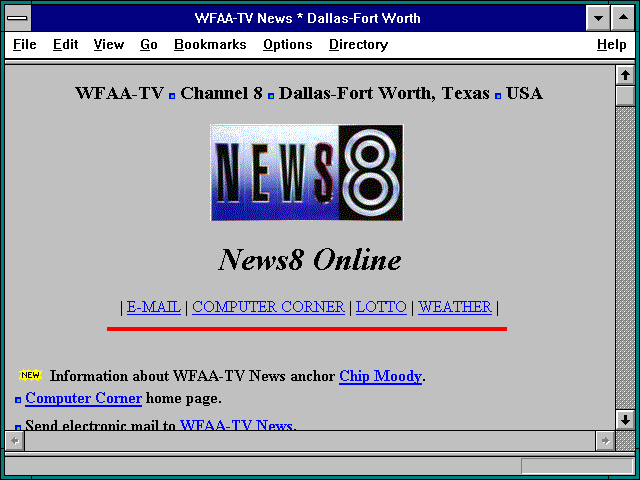640x480 pixels.
Task: Open the window control menu box
Action: coord(17,18)
